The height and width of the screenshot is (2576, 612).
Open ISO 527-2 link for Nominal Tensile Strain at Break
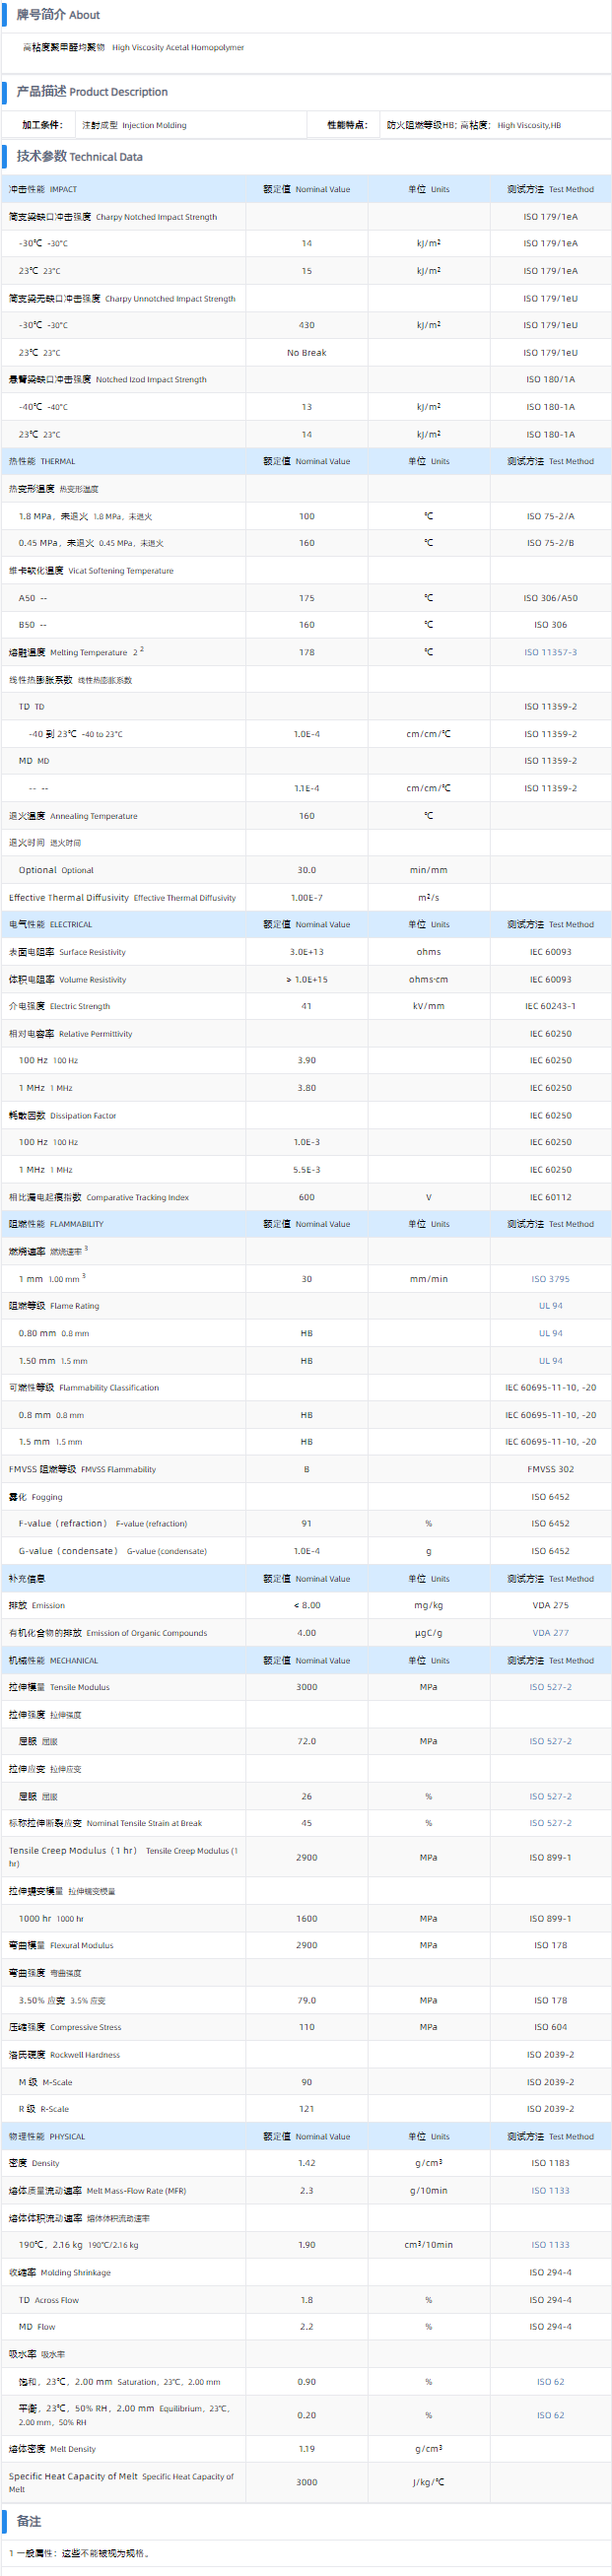pos(550,1823)
